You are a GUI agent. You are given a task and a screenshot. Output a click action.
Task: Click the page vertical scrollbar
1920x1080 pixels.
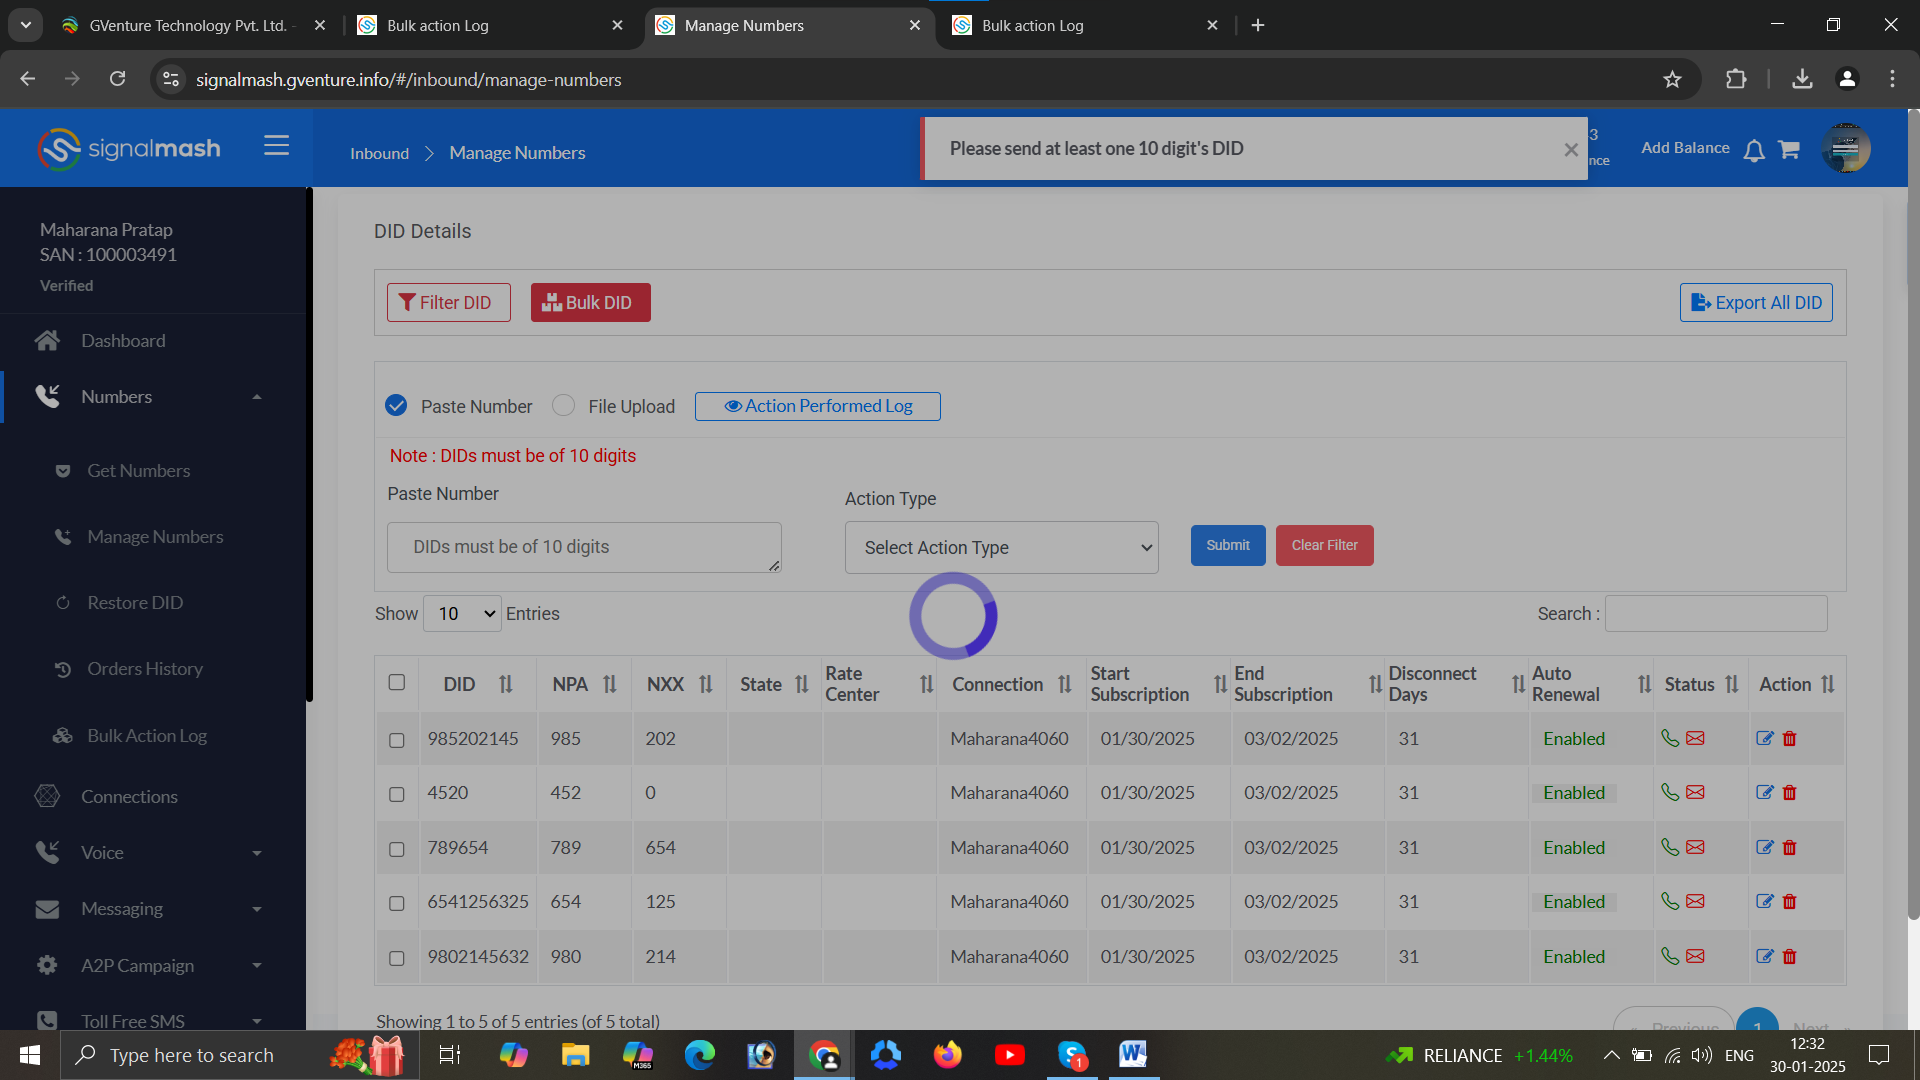click(x=1913, y=515)
